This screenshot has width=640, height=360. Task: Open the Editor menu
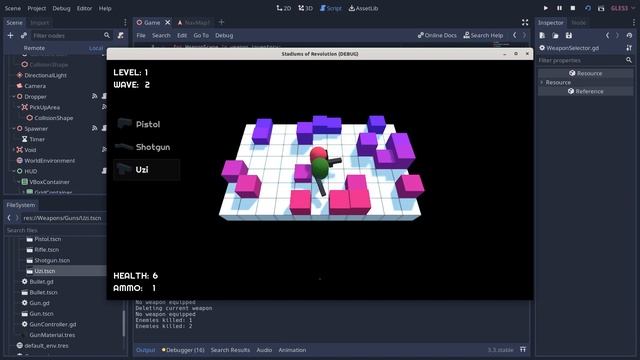coord(84,8)
